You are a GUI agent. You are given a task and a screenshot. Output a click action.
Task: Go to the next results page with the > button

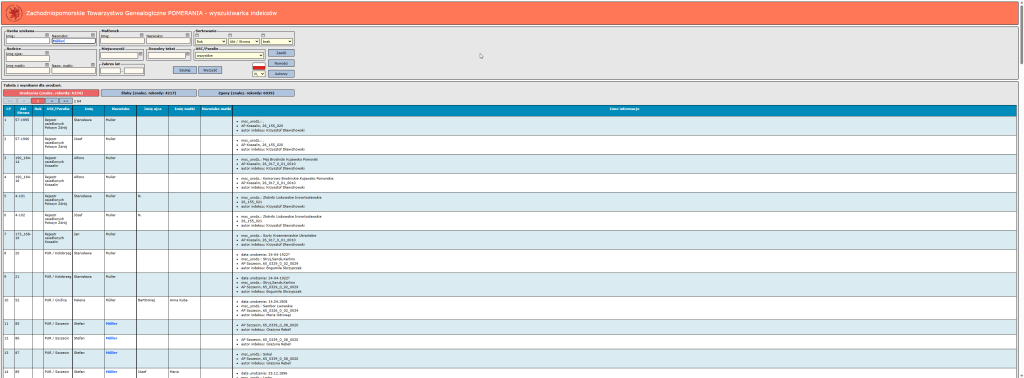[52, 101]
